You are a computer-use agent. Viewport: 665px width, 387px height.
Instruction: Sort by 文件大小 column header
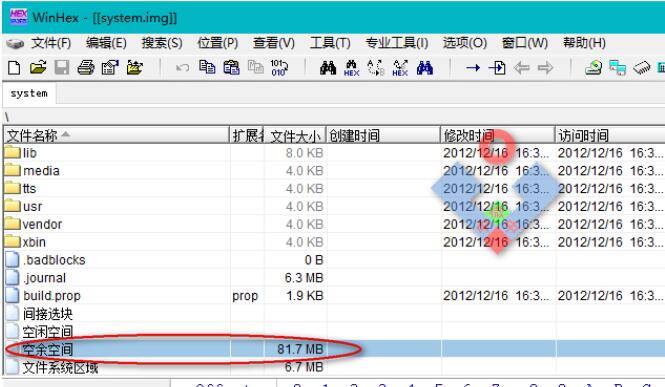tap(295, 135)
